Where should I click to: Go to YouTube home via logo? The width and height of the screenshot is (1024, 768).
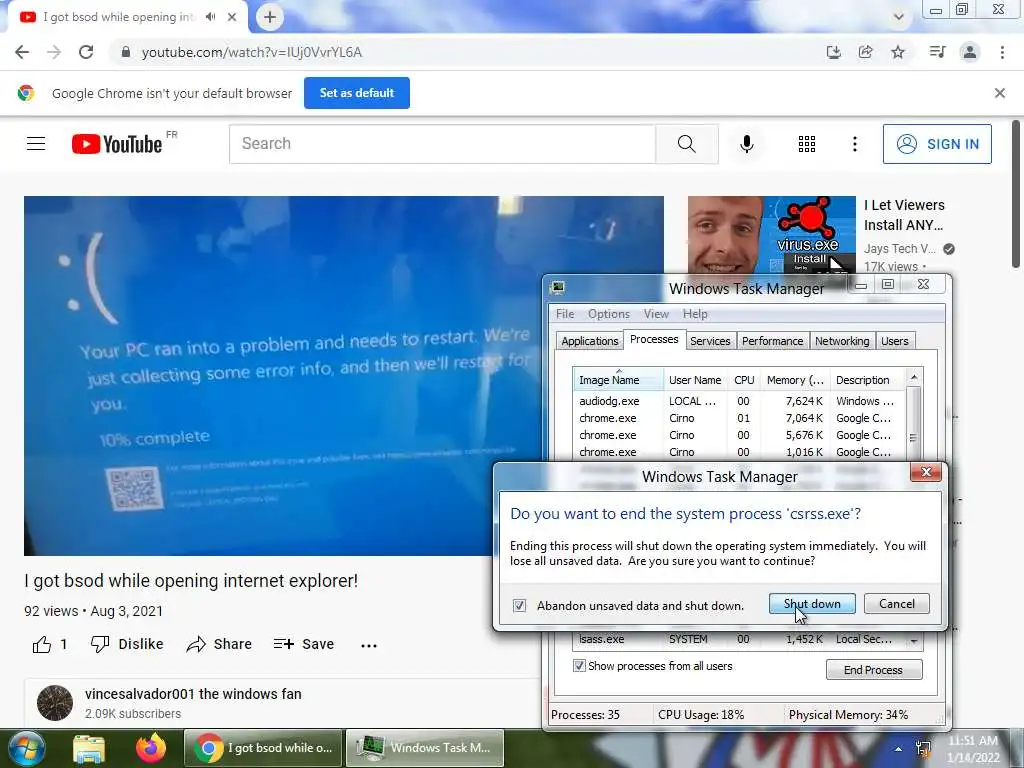[x=117, y=144]
